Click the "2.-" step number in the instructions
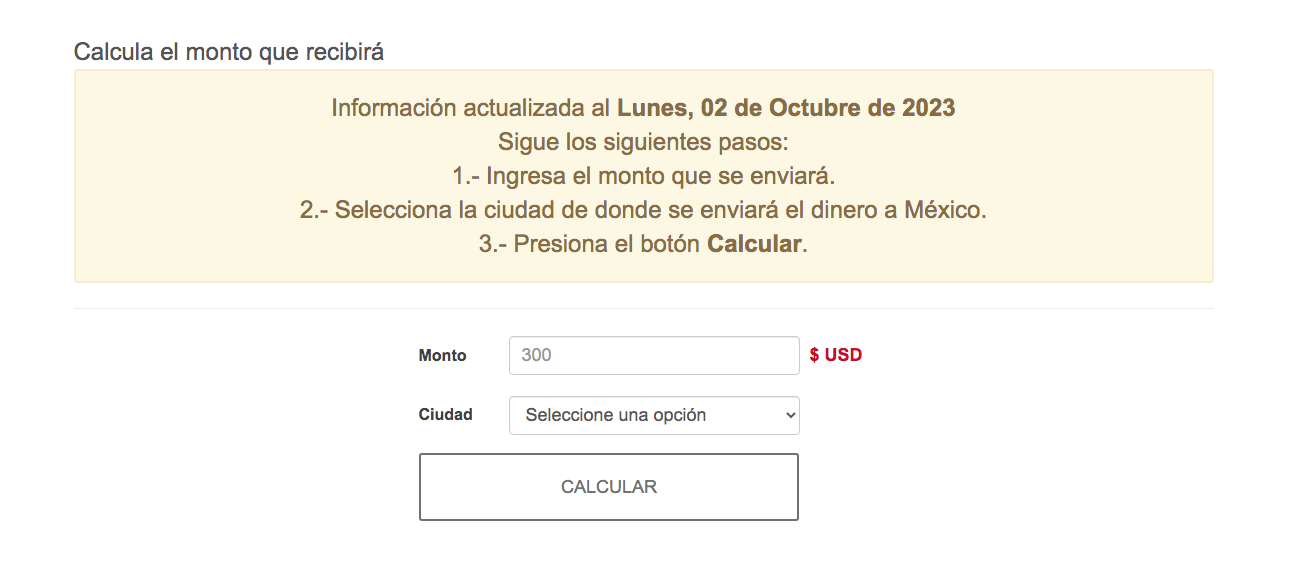Viewport: 1306px width, 563px height. (314, 210)
